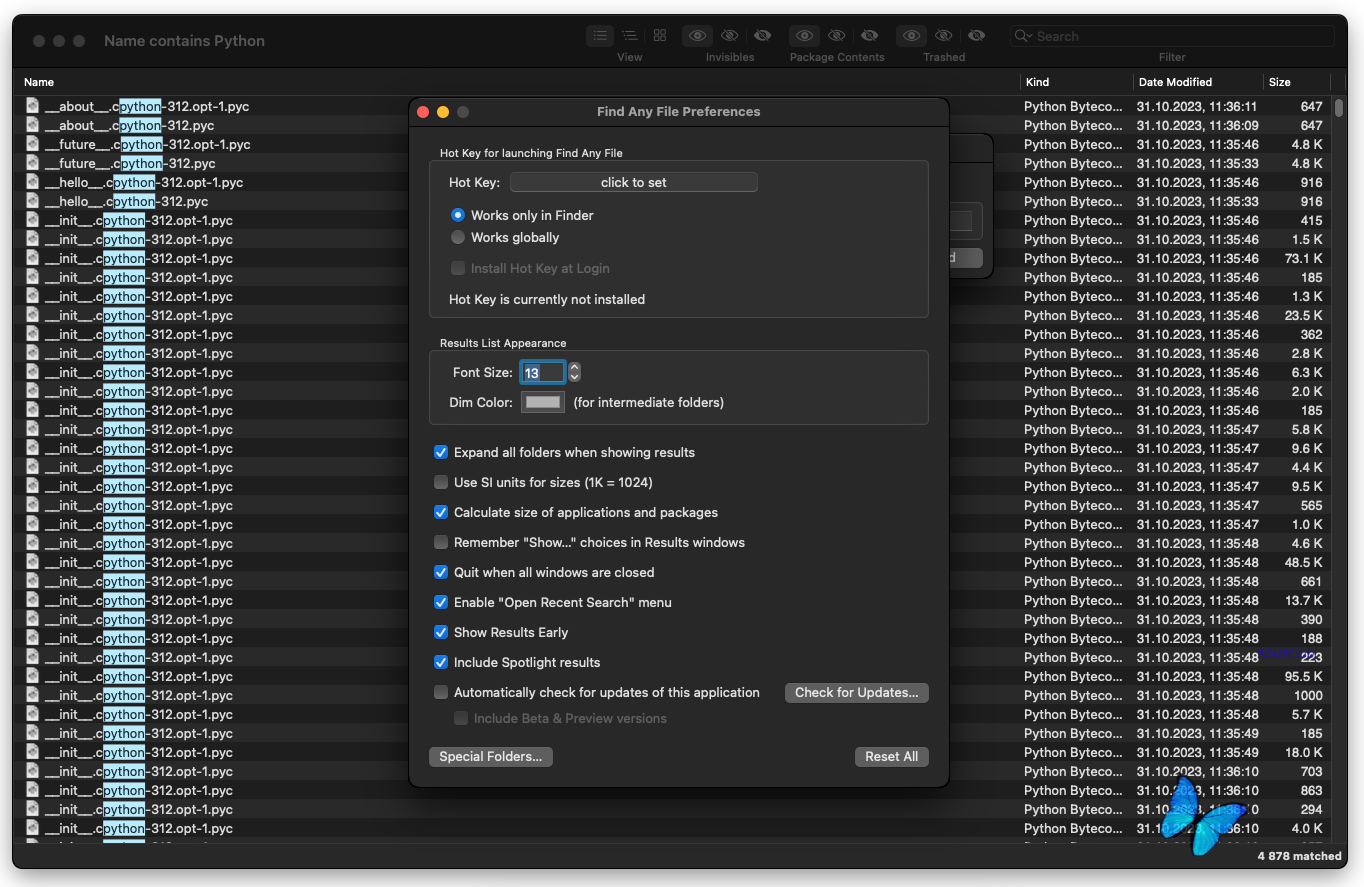Toggle "Calculate size of applications and packages"

(x=441, y=512)
